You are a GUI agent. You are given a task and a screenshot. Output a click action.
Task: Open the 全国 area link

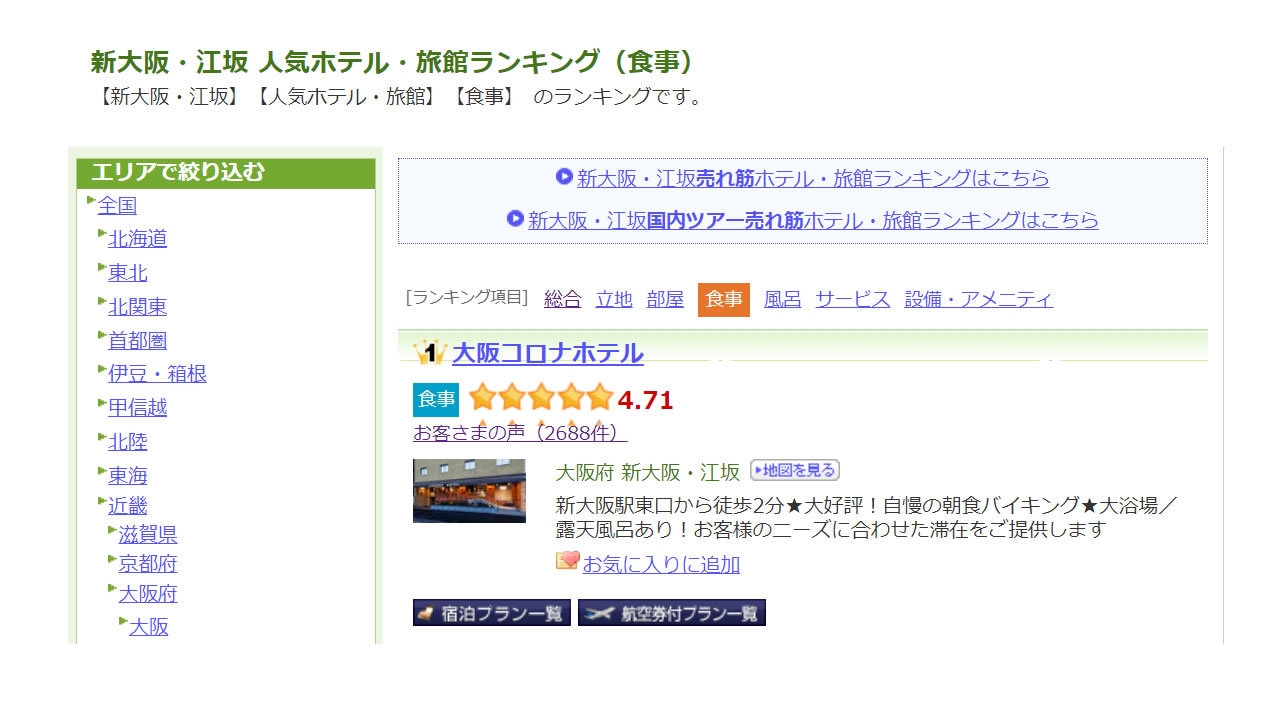point(117,206)
